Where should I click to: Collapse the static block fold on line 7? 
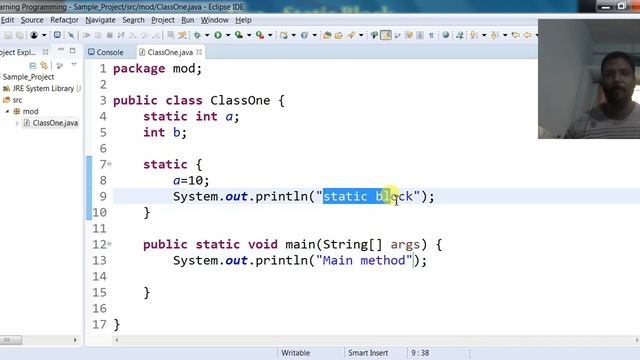pos(109,164)
